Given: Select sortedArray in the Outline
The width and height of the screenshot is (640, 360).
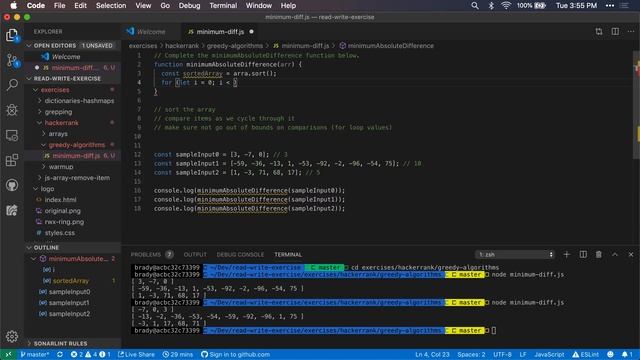Looking at the screenshot, I should coord(71,280).
